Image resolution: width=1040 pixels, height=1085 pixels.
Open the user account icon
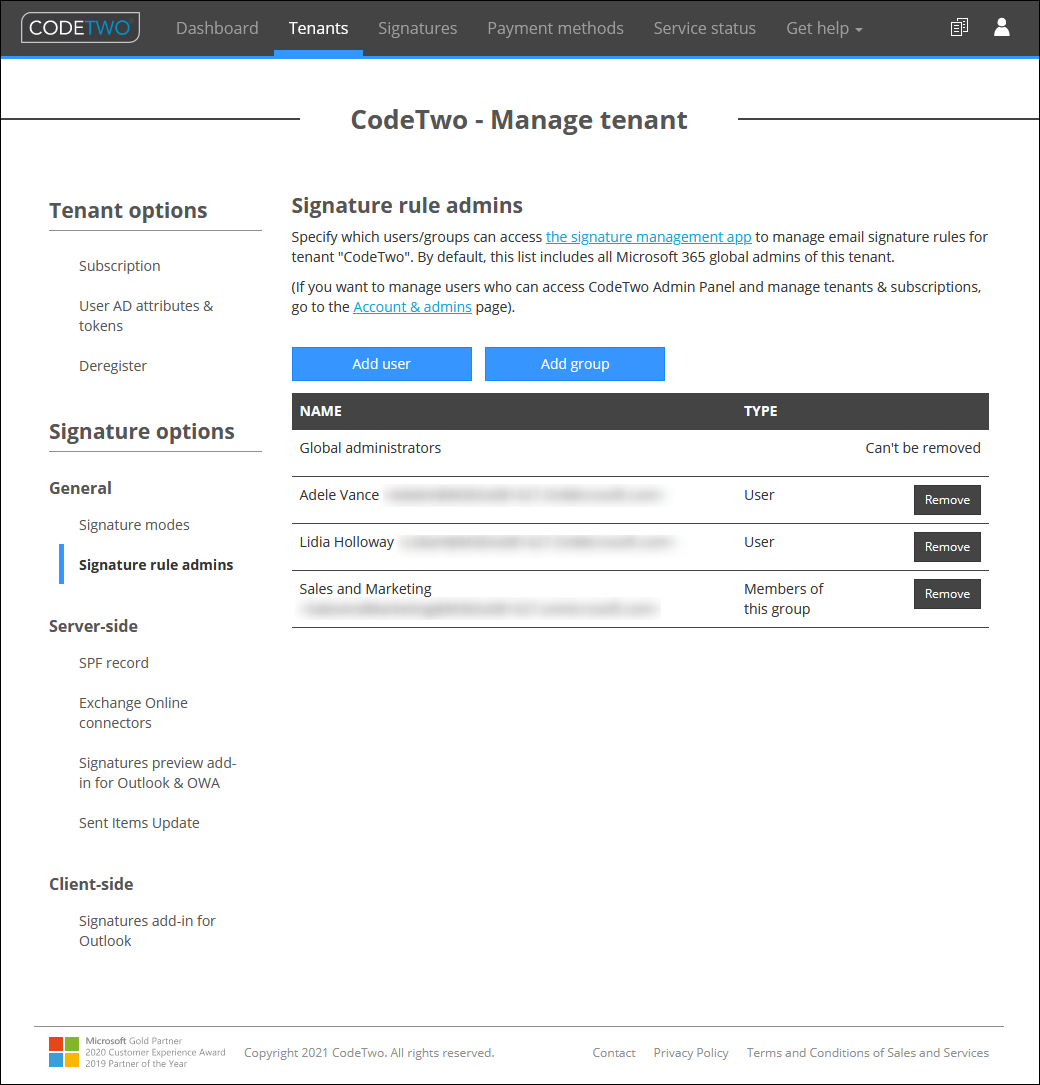1002,27
